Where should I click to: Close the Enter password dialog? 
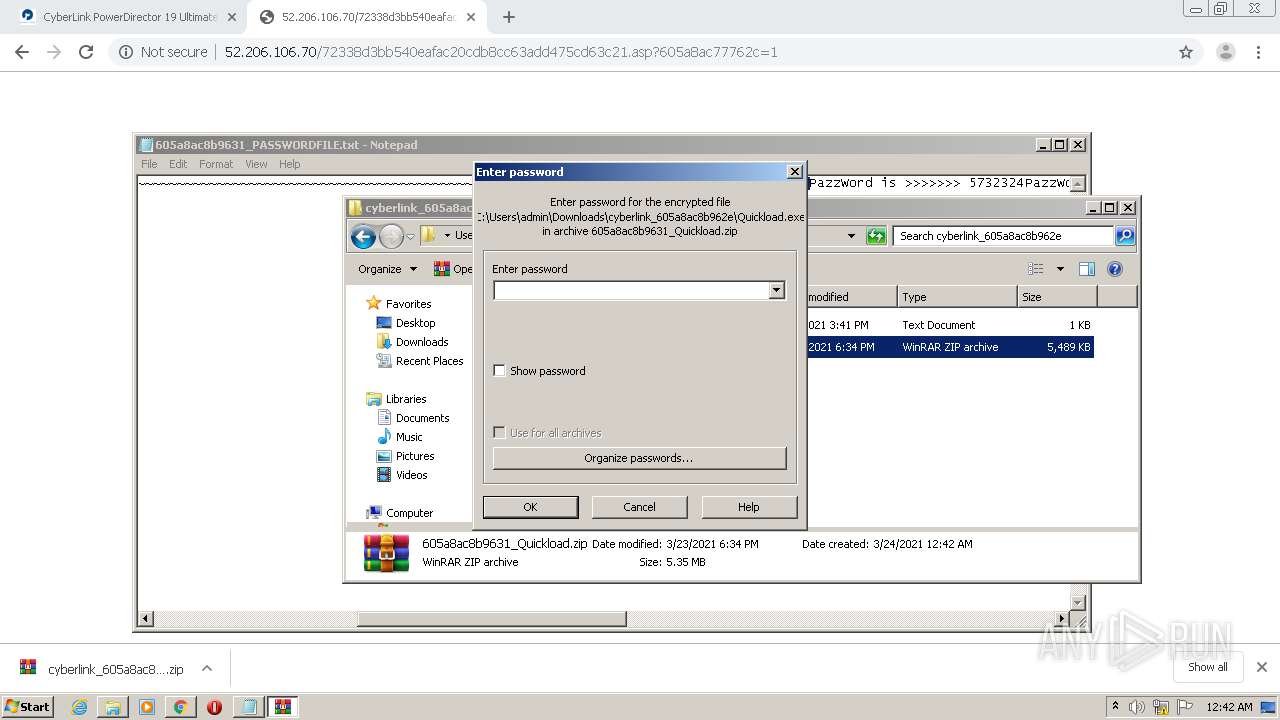point(795,172)
